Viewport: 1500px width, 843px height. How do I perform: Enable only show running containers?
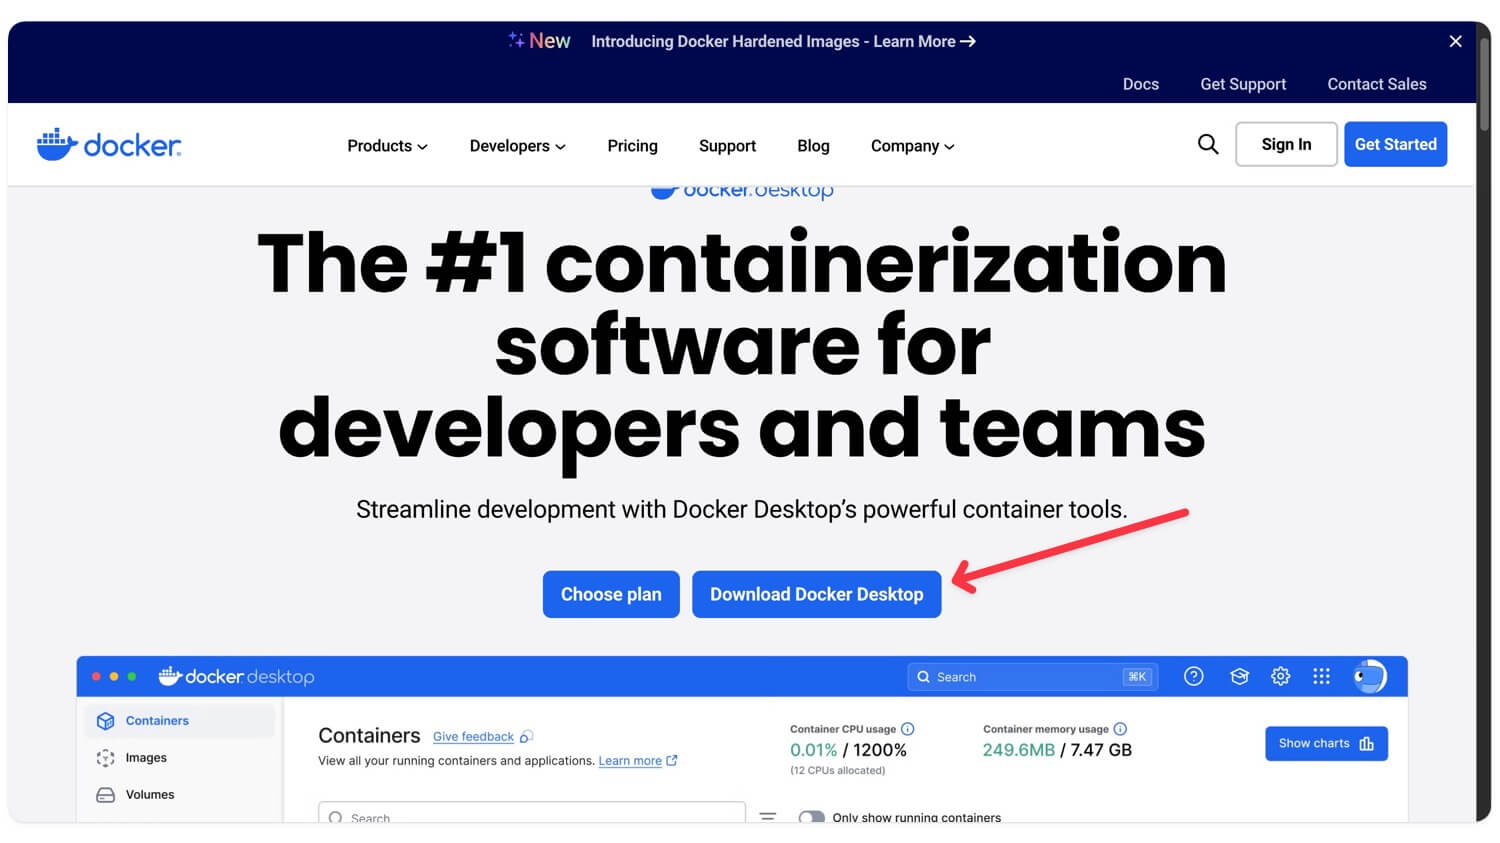(812, 818)
